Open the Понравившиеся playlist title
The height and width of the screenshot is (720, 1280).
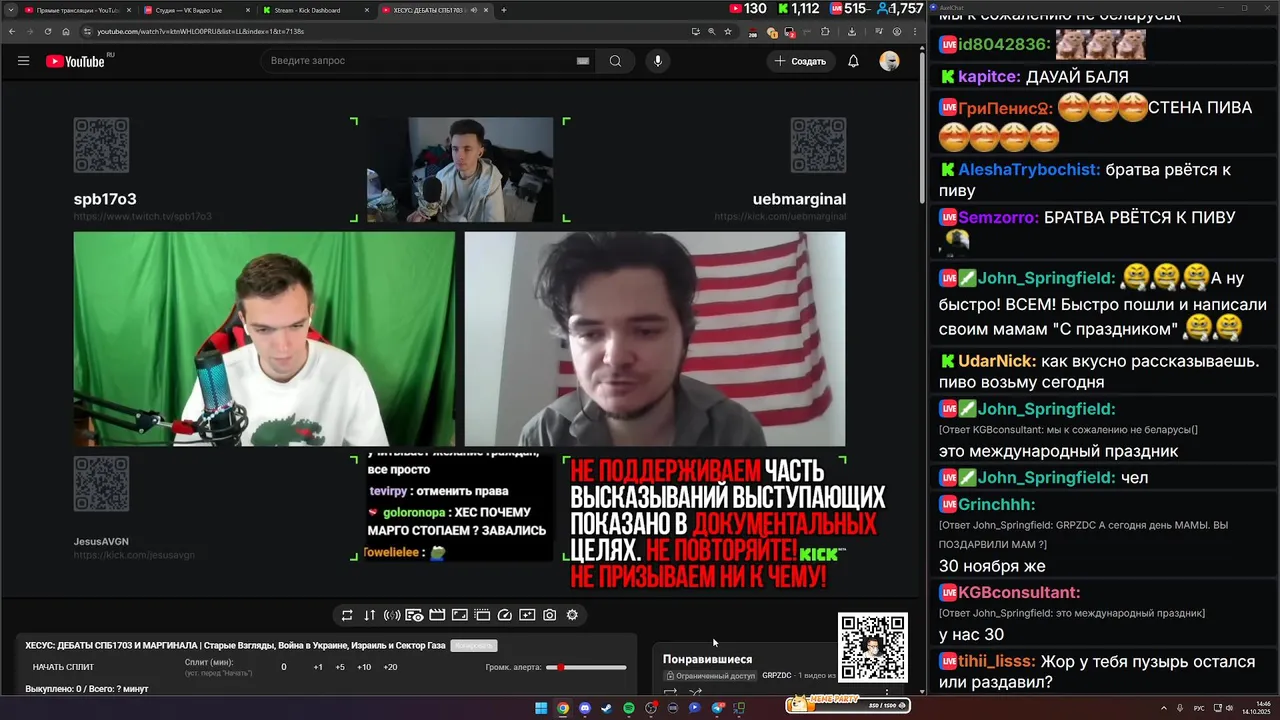707,659
